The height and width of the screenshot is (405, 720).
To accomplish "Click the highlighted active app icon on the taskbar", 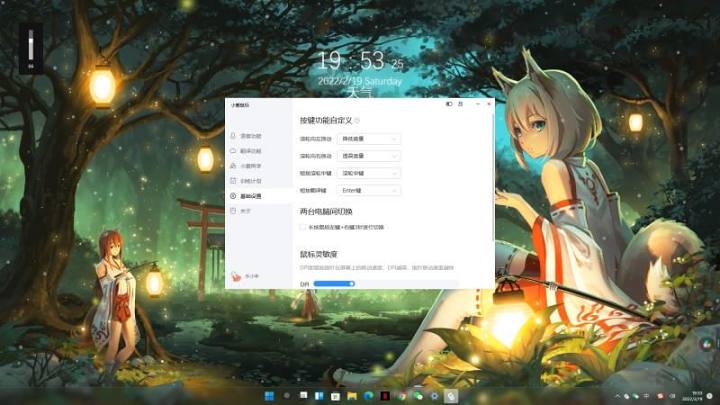I will click(x=451, y=396).
